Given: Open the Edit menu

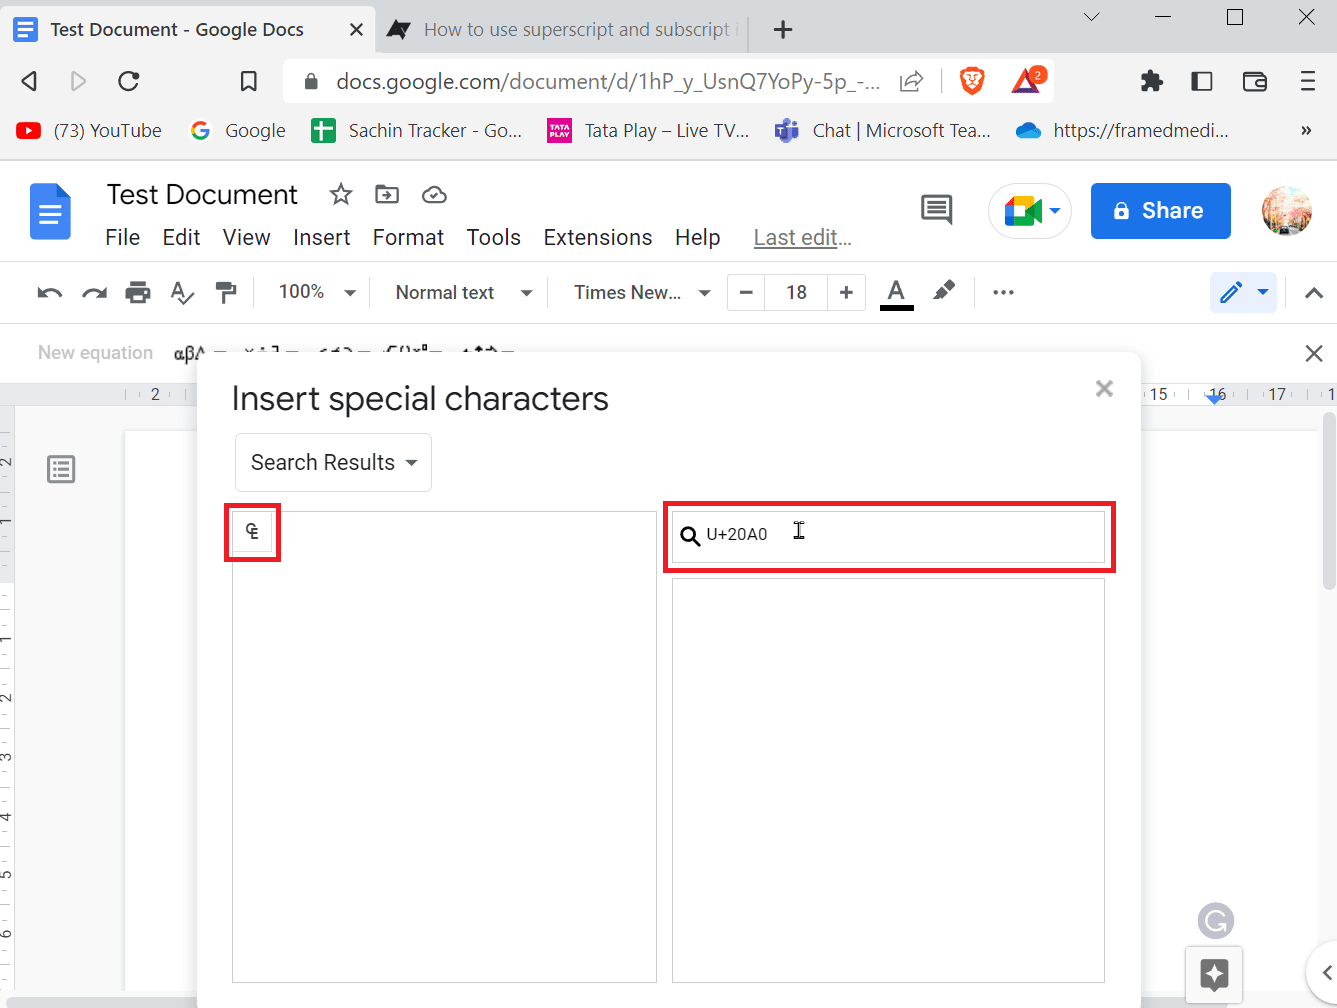Looking at the screenshot, I should [x=182, y=237].
